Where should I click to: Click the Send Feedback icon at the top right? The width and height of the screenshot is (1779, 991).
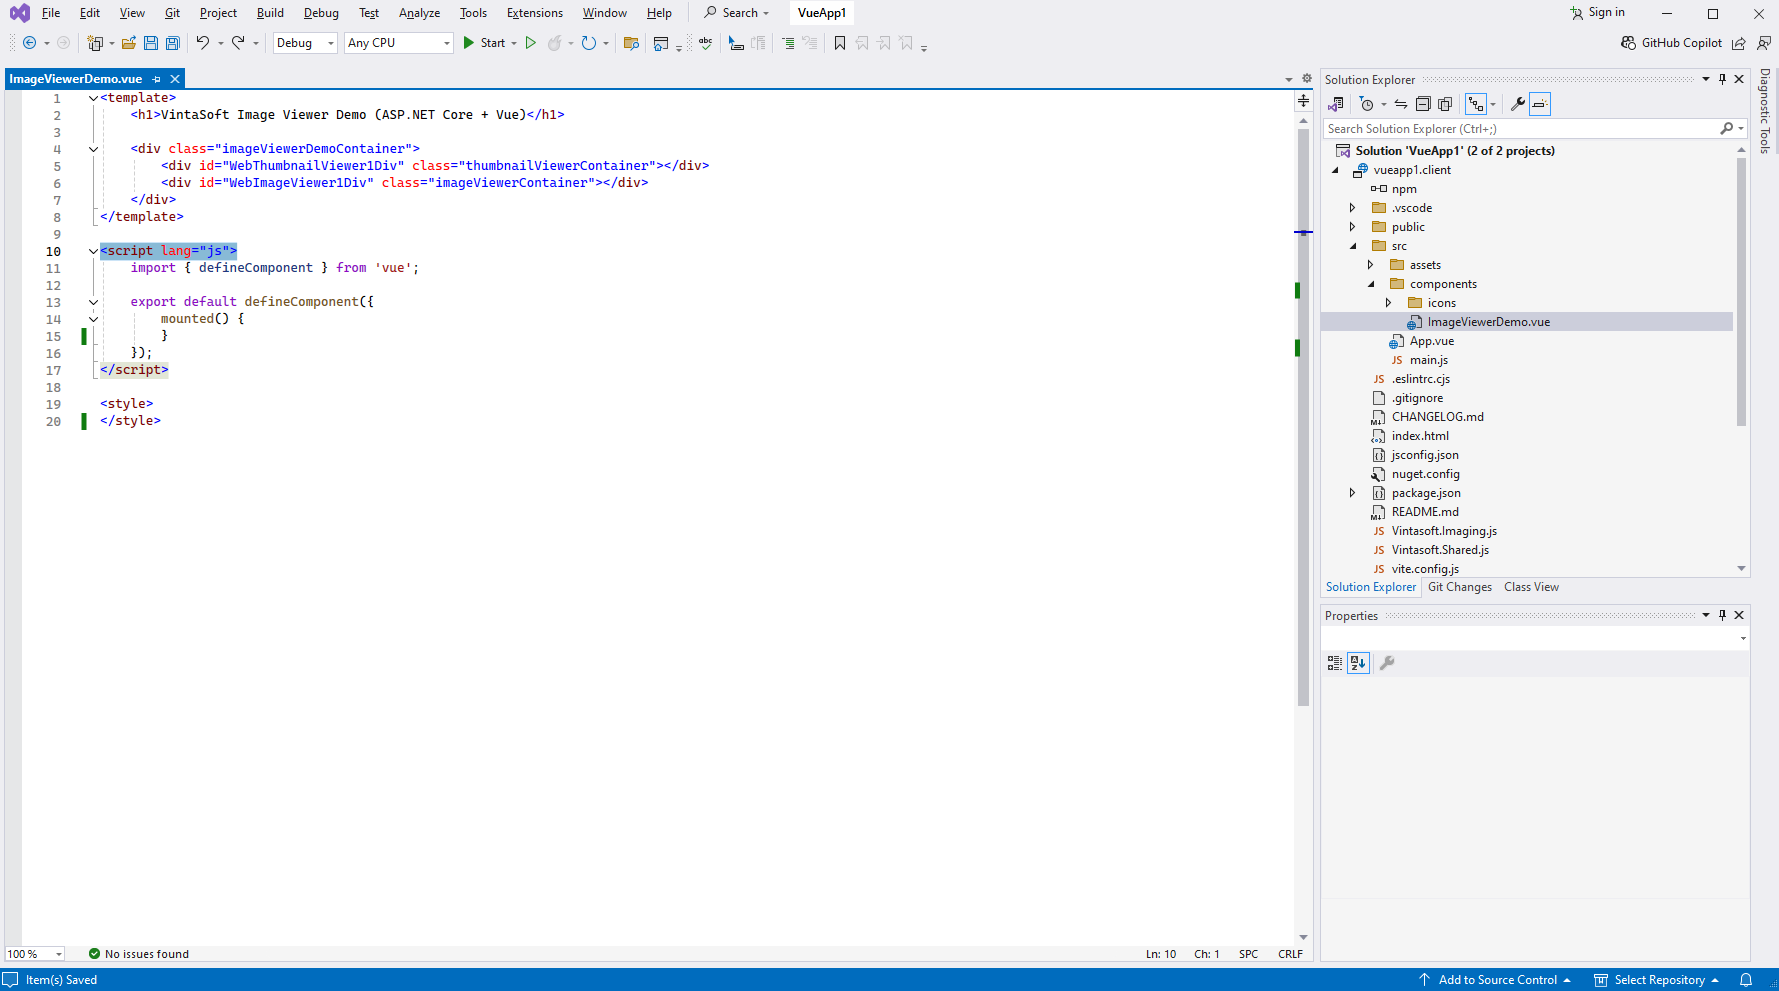1763,43
